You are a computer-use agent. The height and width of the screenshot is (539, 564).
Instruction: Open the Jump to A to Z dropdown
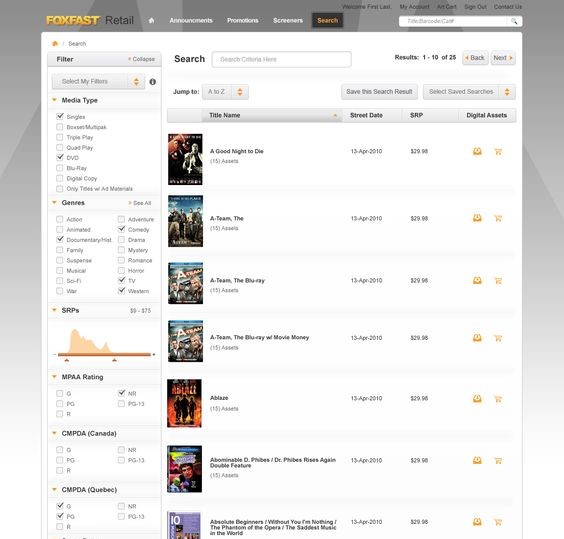(225, 92)
